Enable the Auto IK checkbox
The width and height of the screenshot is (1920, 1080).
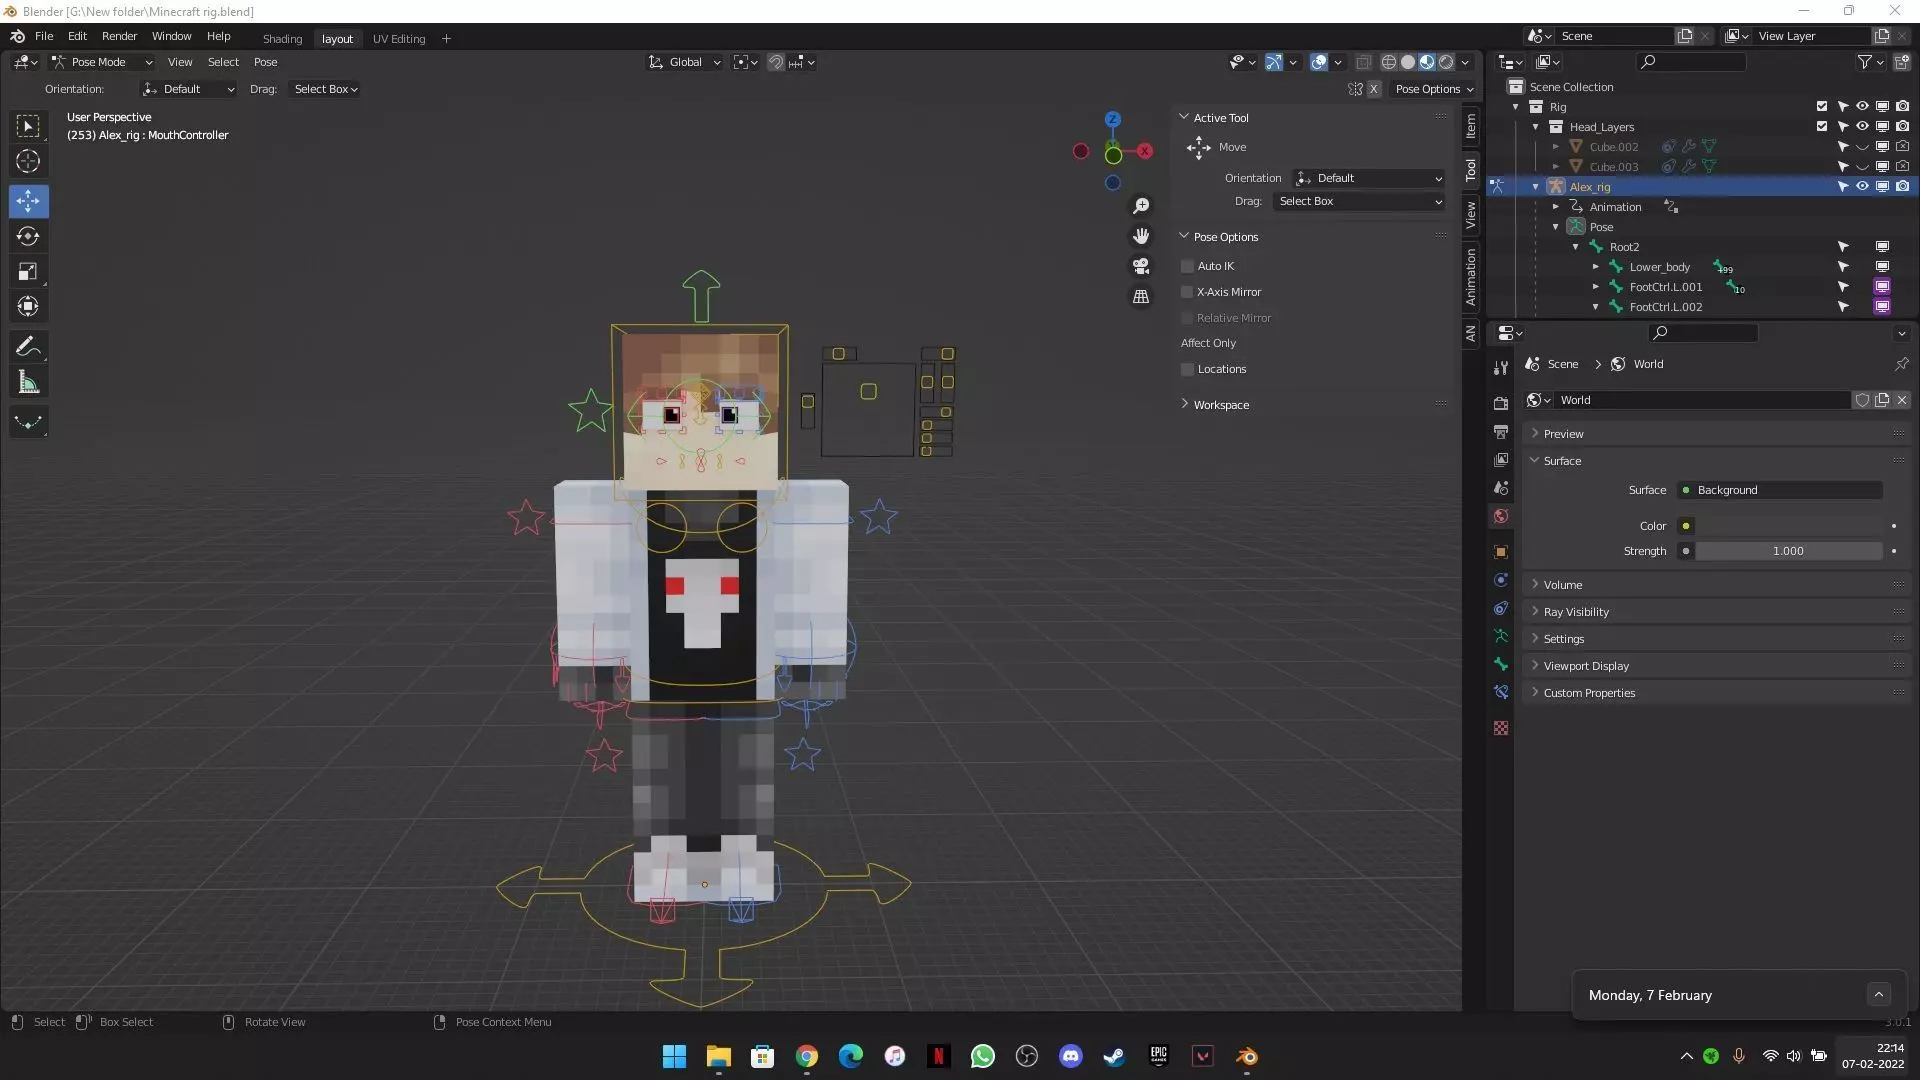(x=1187, y=266)
